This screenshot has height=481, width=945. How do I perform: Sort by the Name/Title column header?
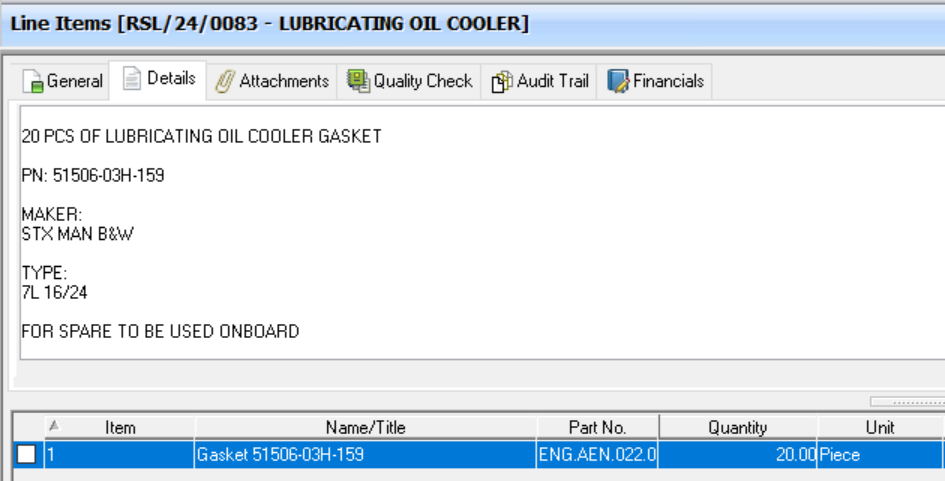click(365, 427)
